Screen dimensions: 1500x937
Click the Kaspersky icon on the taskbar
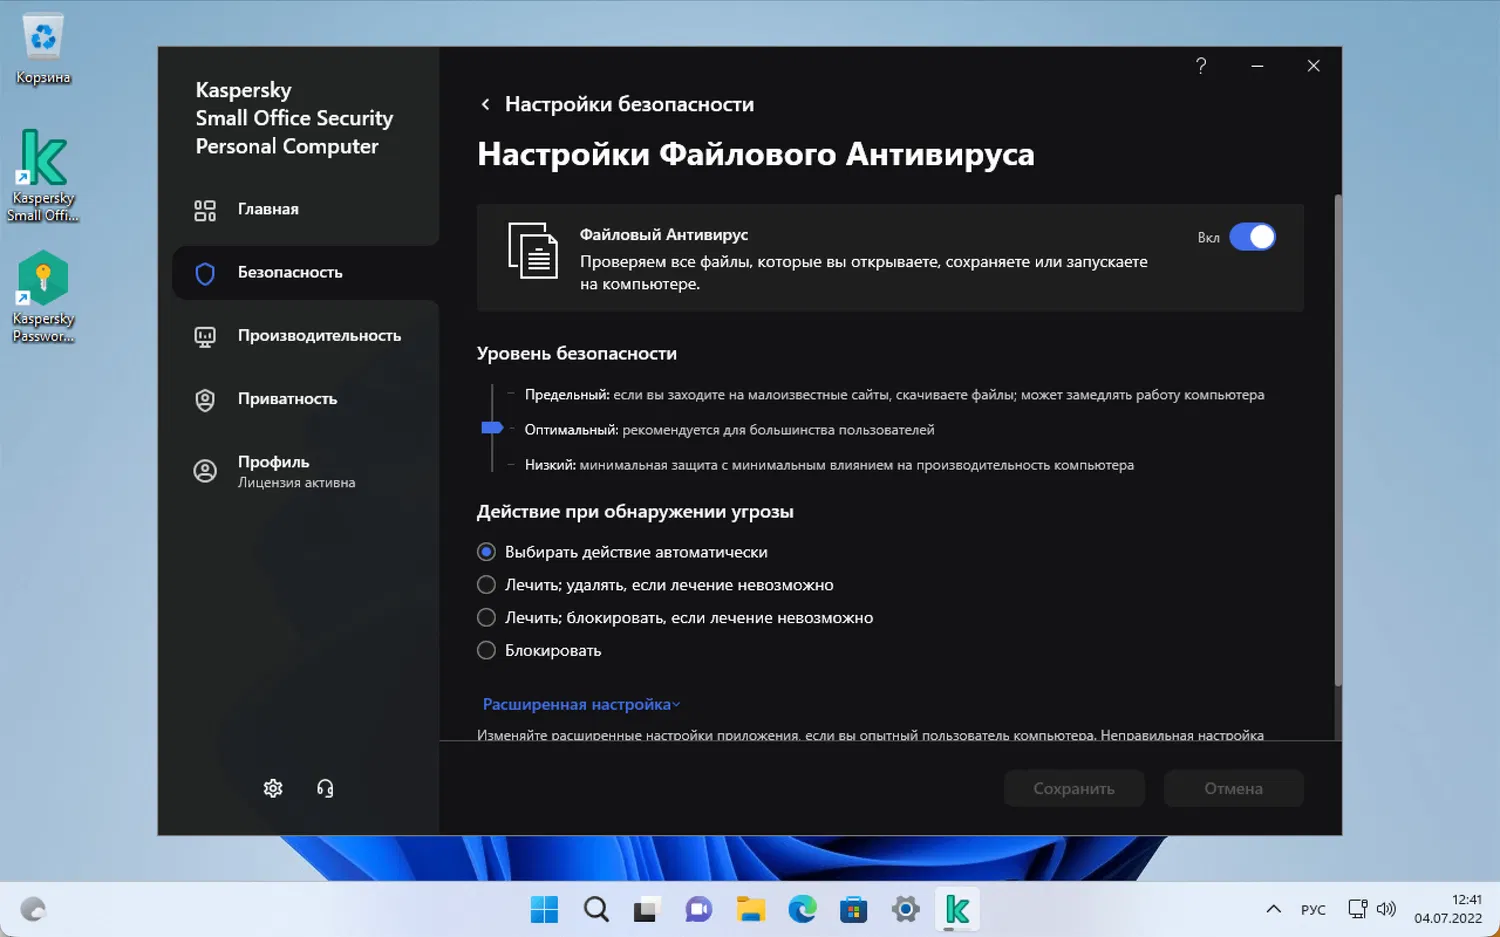[x=957, y=909]
